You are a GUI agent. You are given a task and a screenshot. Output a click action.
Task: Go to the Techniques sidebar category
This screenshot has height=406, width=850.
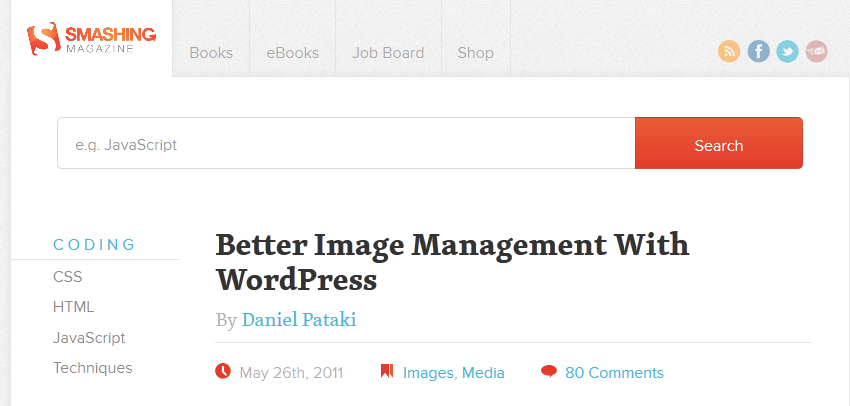(93, 368)
